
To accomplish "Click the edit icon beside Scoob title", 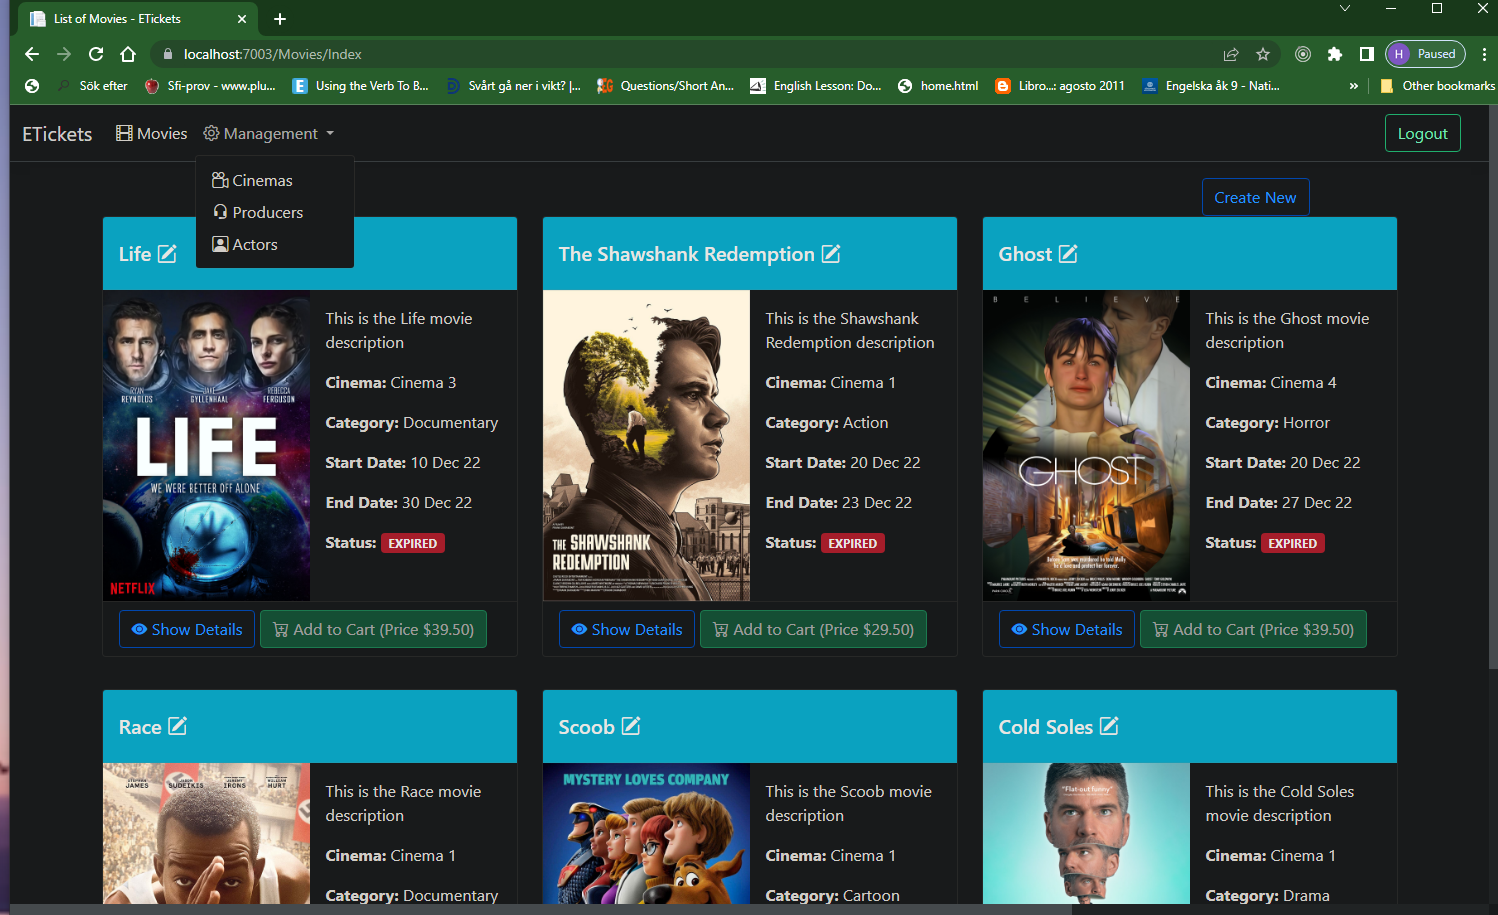I will (631, 726).
